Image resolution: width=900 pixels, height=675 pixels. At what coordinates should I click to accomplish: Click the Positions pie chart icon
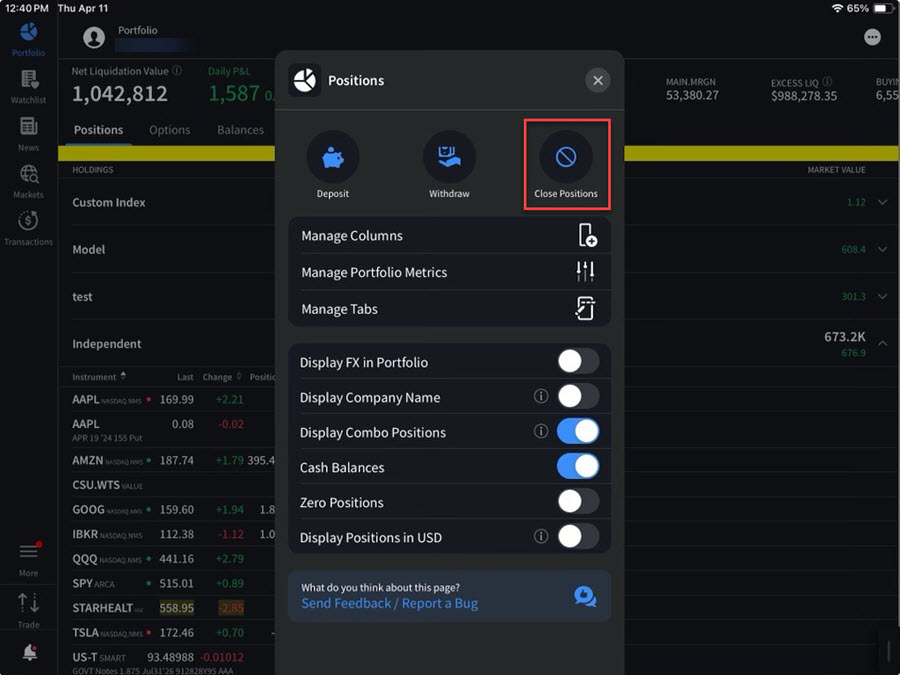304,80
